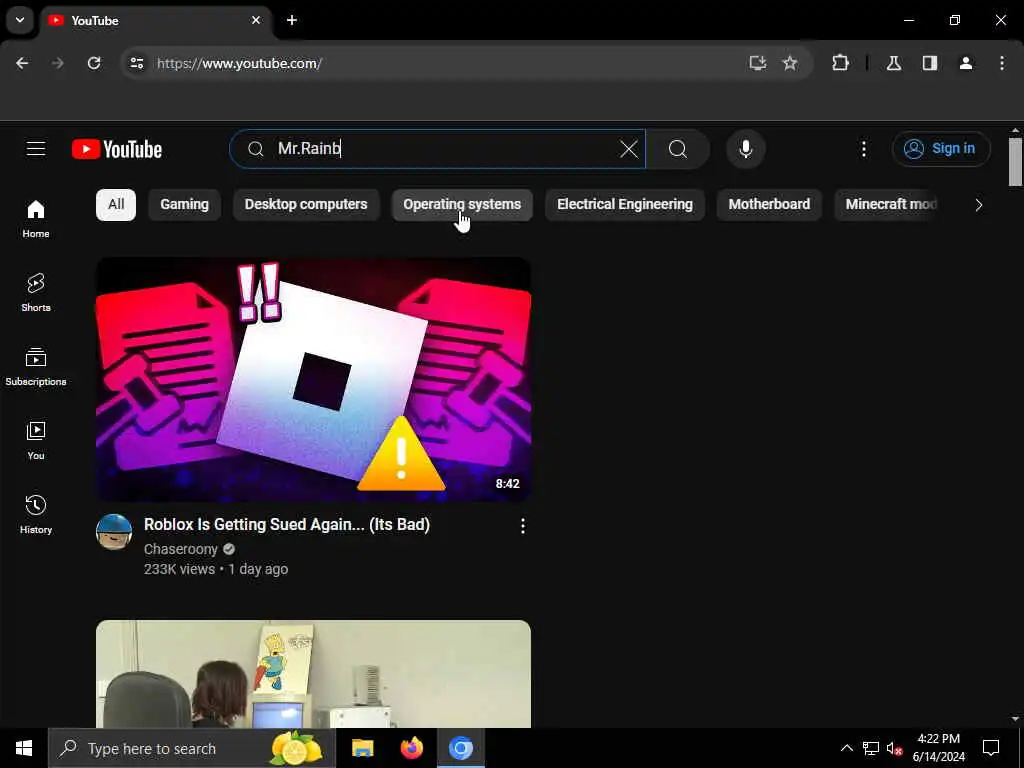Go back in browser
Screen dimensions: 1024x768
pos(22,63)
